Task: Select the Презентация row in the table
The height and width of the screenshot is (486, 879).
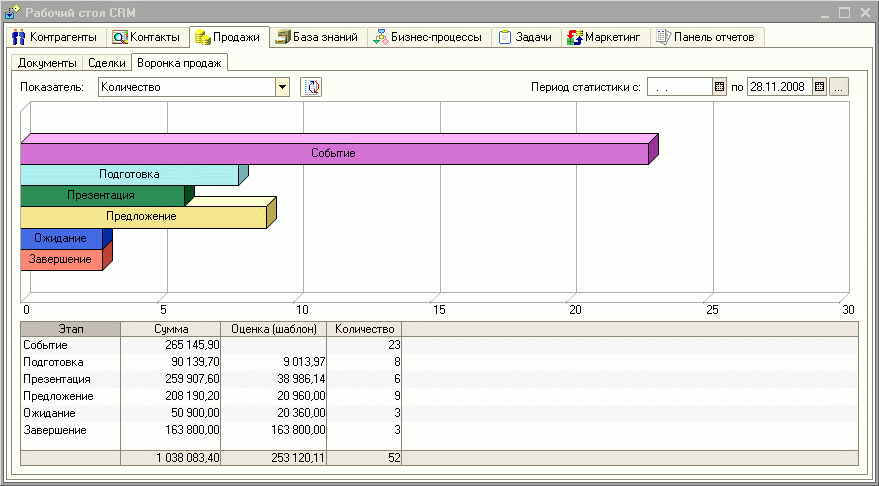Action: (x=56, y=379)
